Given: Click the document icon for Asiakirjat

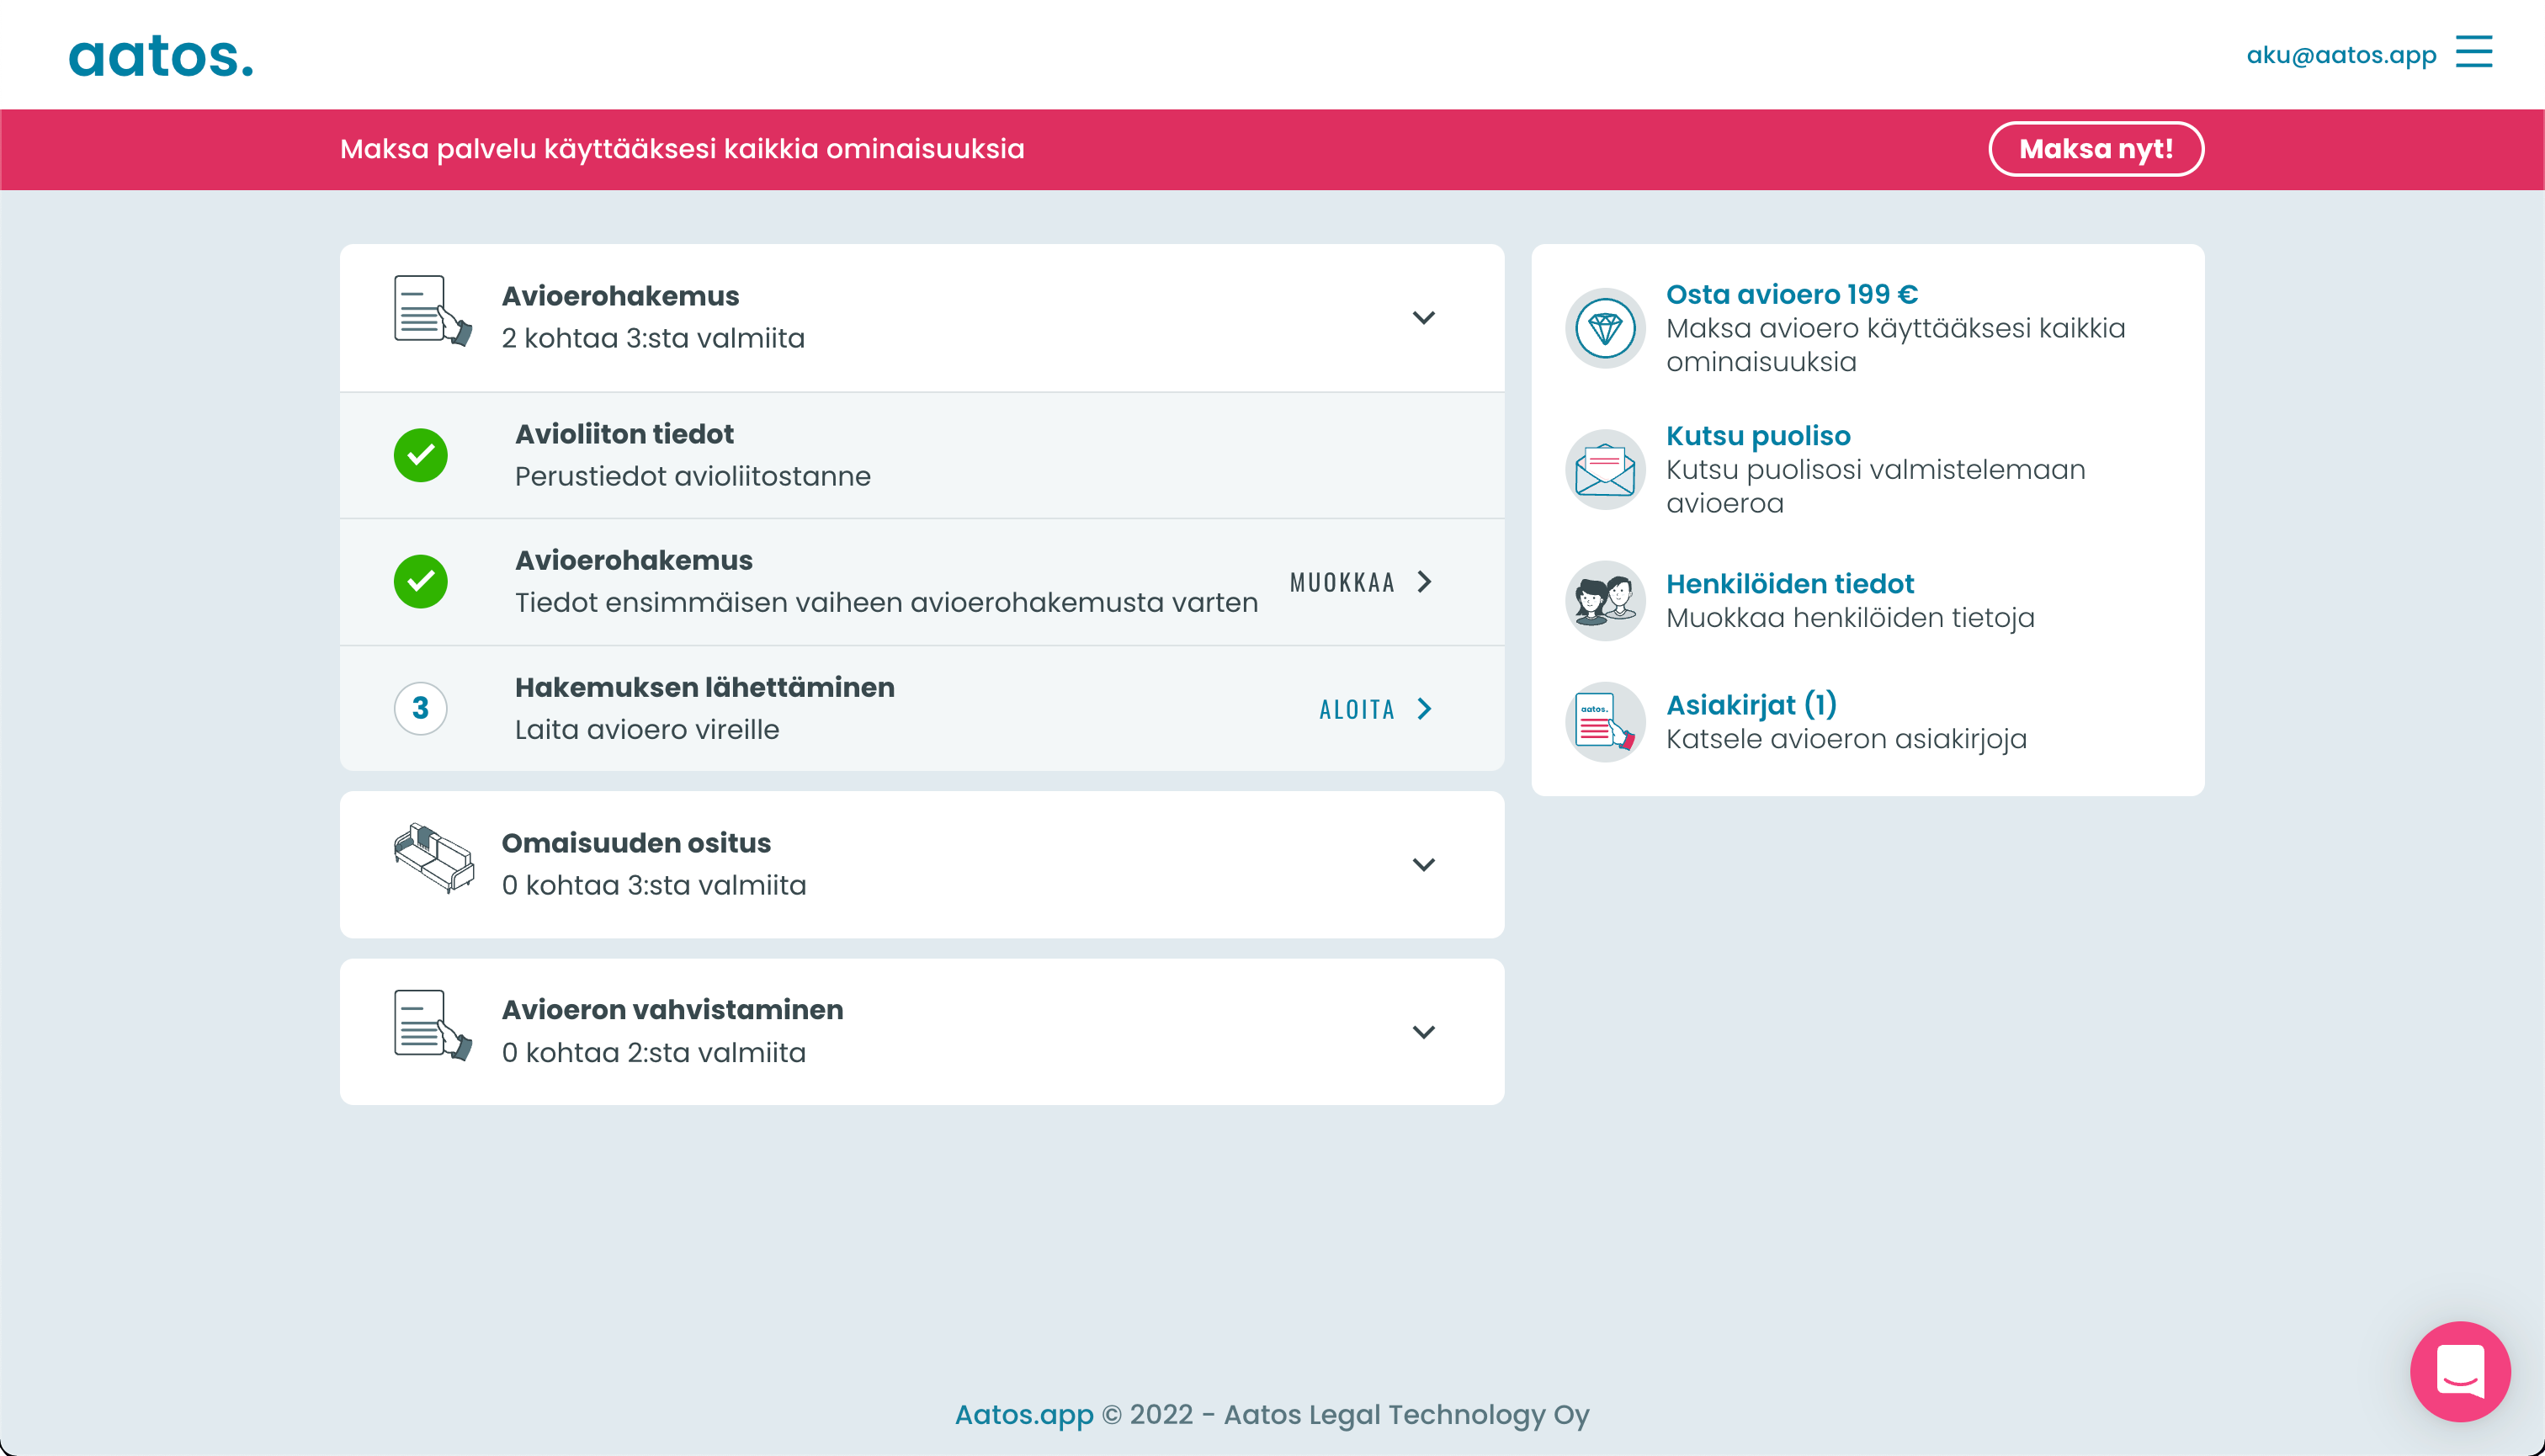Looking at the screenshot, I should click(x=1605, y=721).
